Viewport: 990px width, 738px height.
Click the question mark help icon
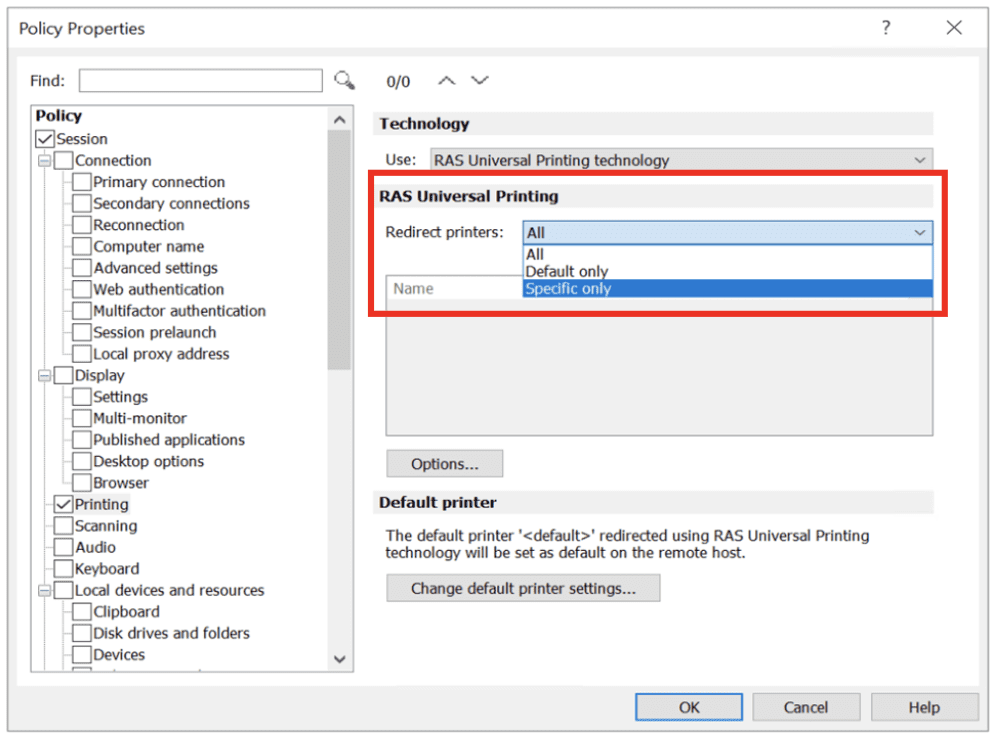tap(885, 28)
